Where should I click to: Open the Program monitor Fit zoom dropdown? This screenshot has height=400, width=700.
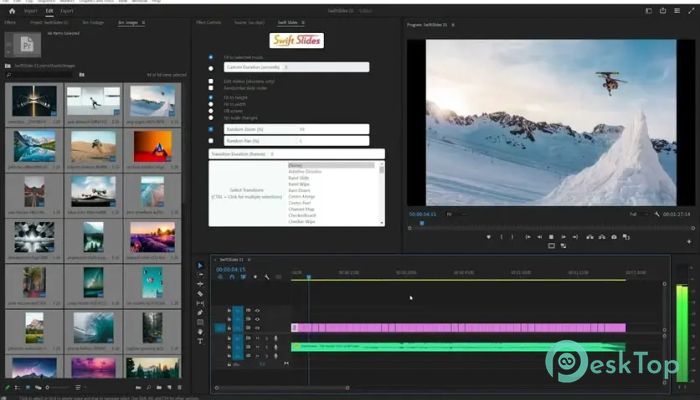pyautogui.click(x=456, y=214)
